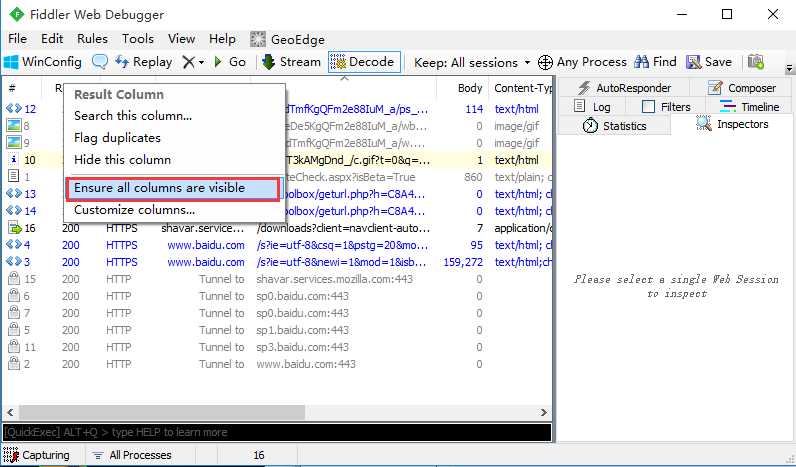The image size is (796, 467).
Task: Open Find via the binoculars icon
Action: (x=642, y=62)
